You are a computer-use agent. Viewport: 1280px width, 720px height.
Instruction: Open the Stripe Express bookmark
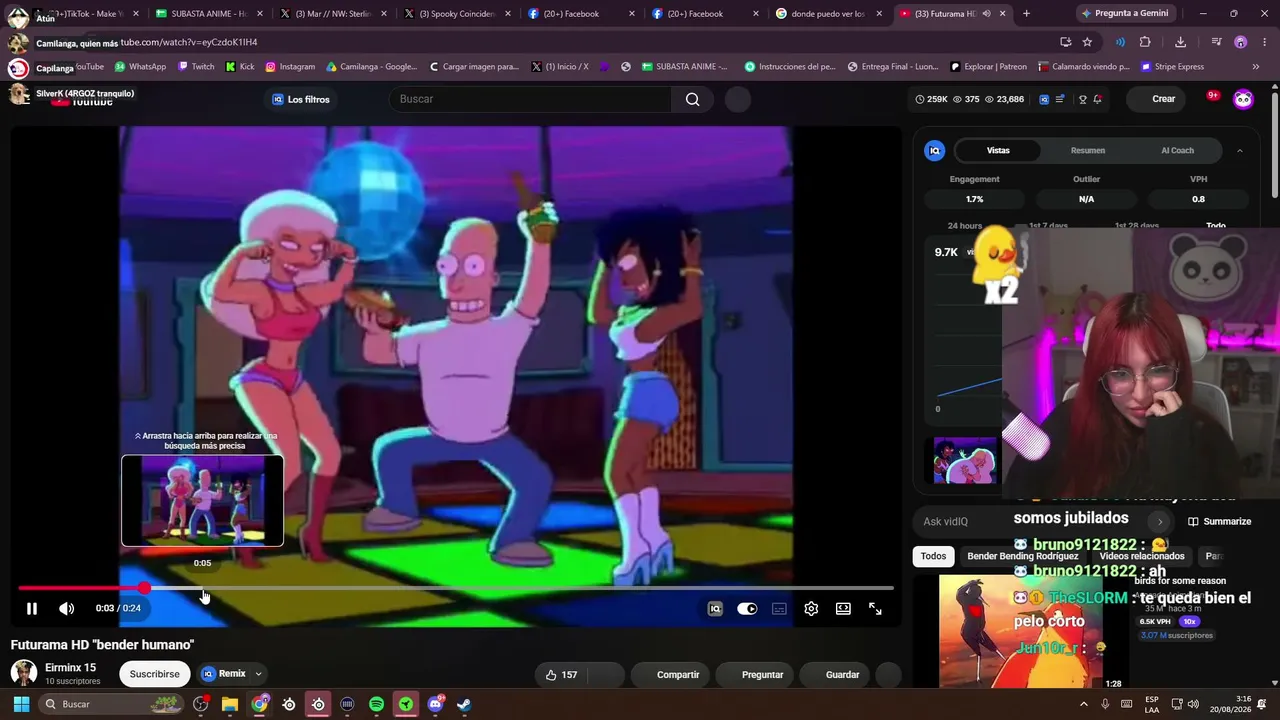pos(1172,67)
